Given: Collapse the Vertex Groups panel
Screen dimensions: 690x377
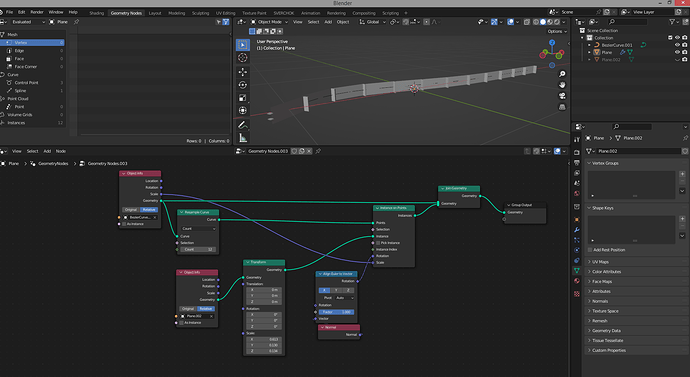Looking at the screenshot, I should tap(605, 163).
